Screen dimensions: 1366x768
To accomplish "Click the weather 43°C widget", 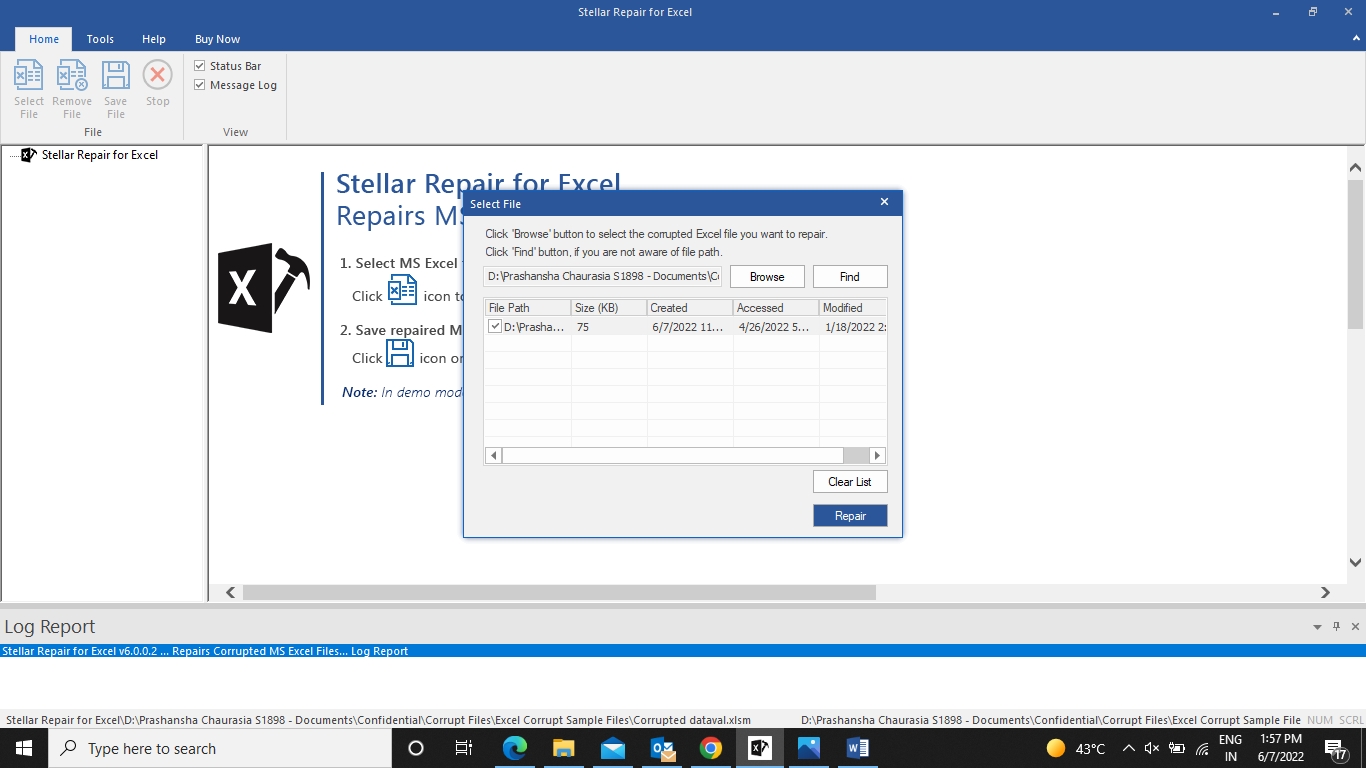I will pyautogui.click(x=1076, y=748).
